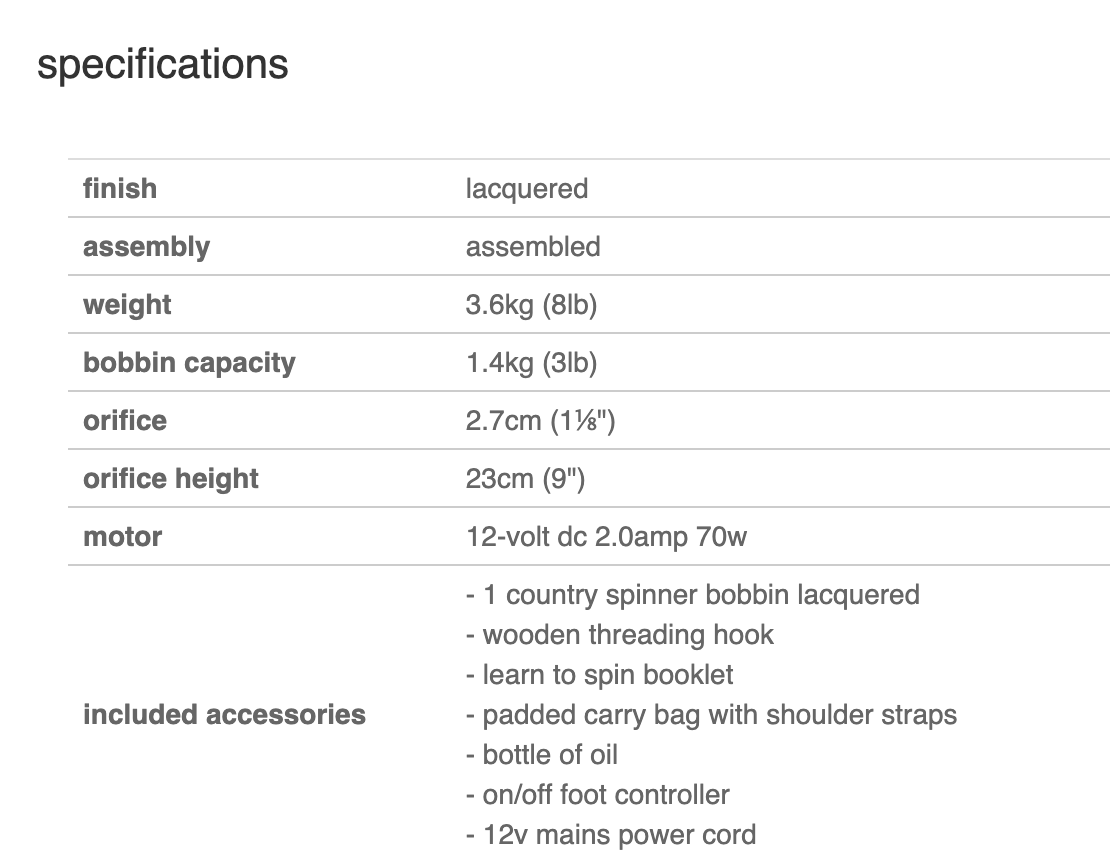Click the assembly row label
1110x858 pixels.
click(146, 246)
